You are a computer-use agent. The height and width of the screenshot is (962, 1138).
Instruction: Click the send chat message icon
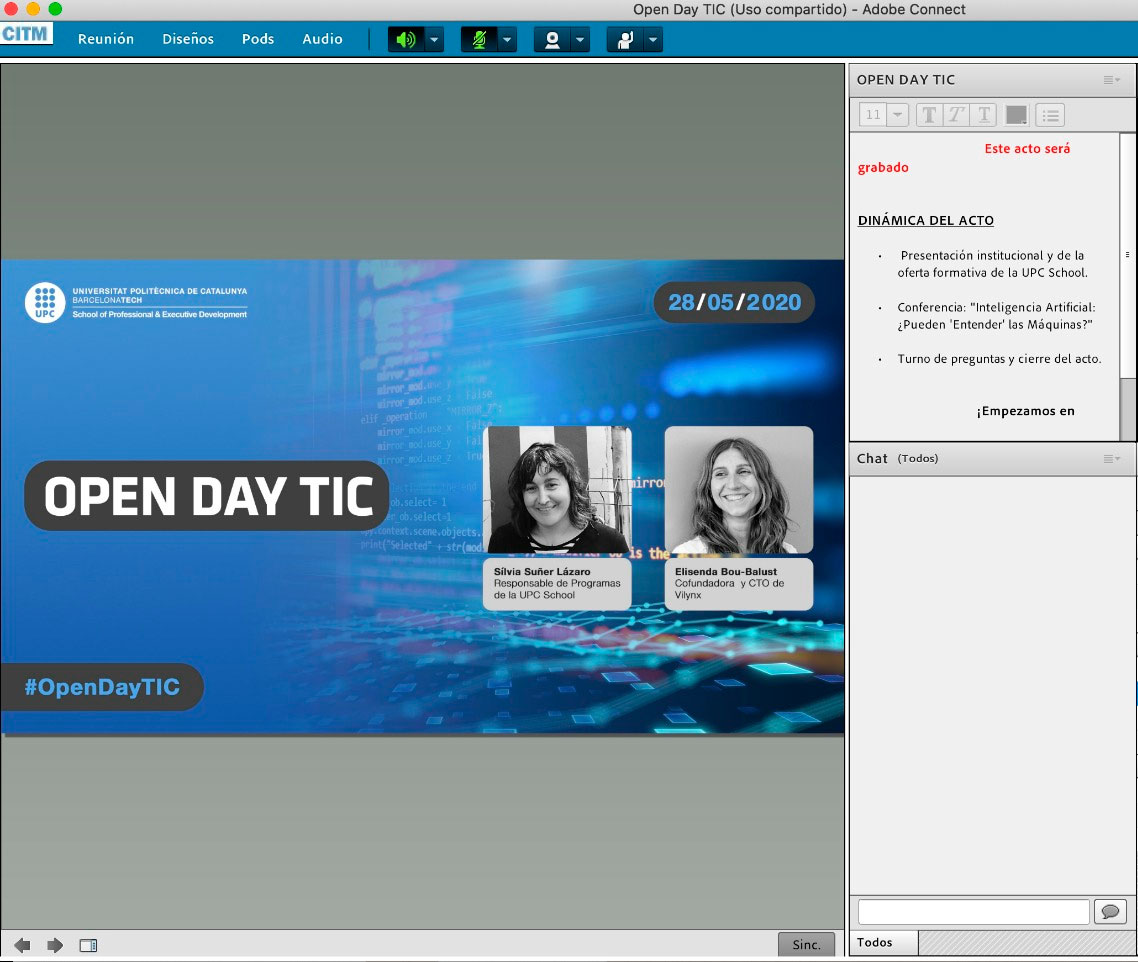[x=1110, y=912]
